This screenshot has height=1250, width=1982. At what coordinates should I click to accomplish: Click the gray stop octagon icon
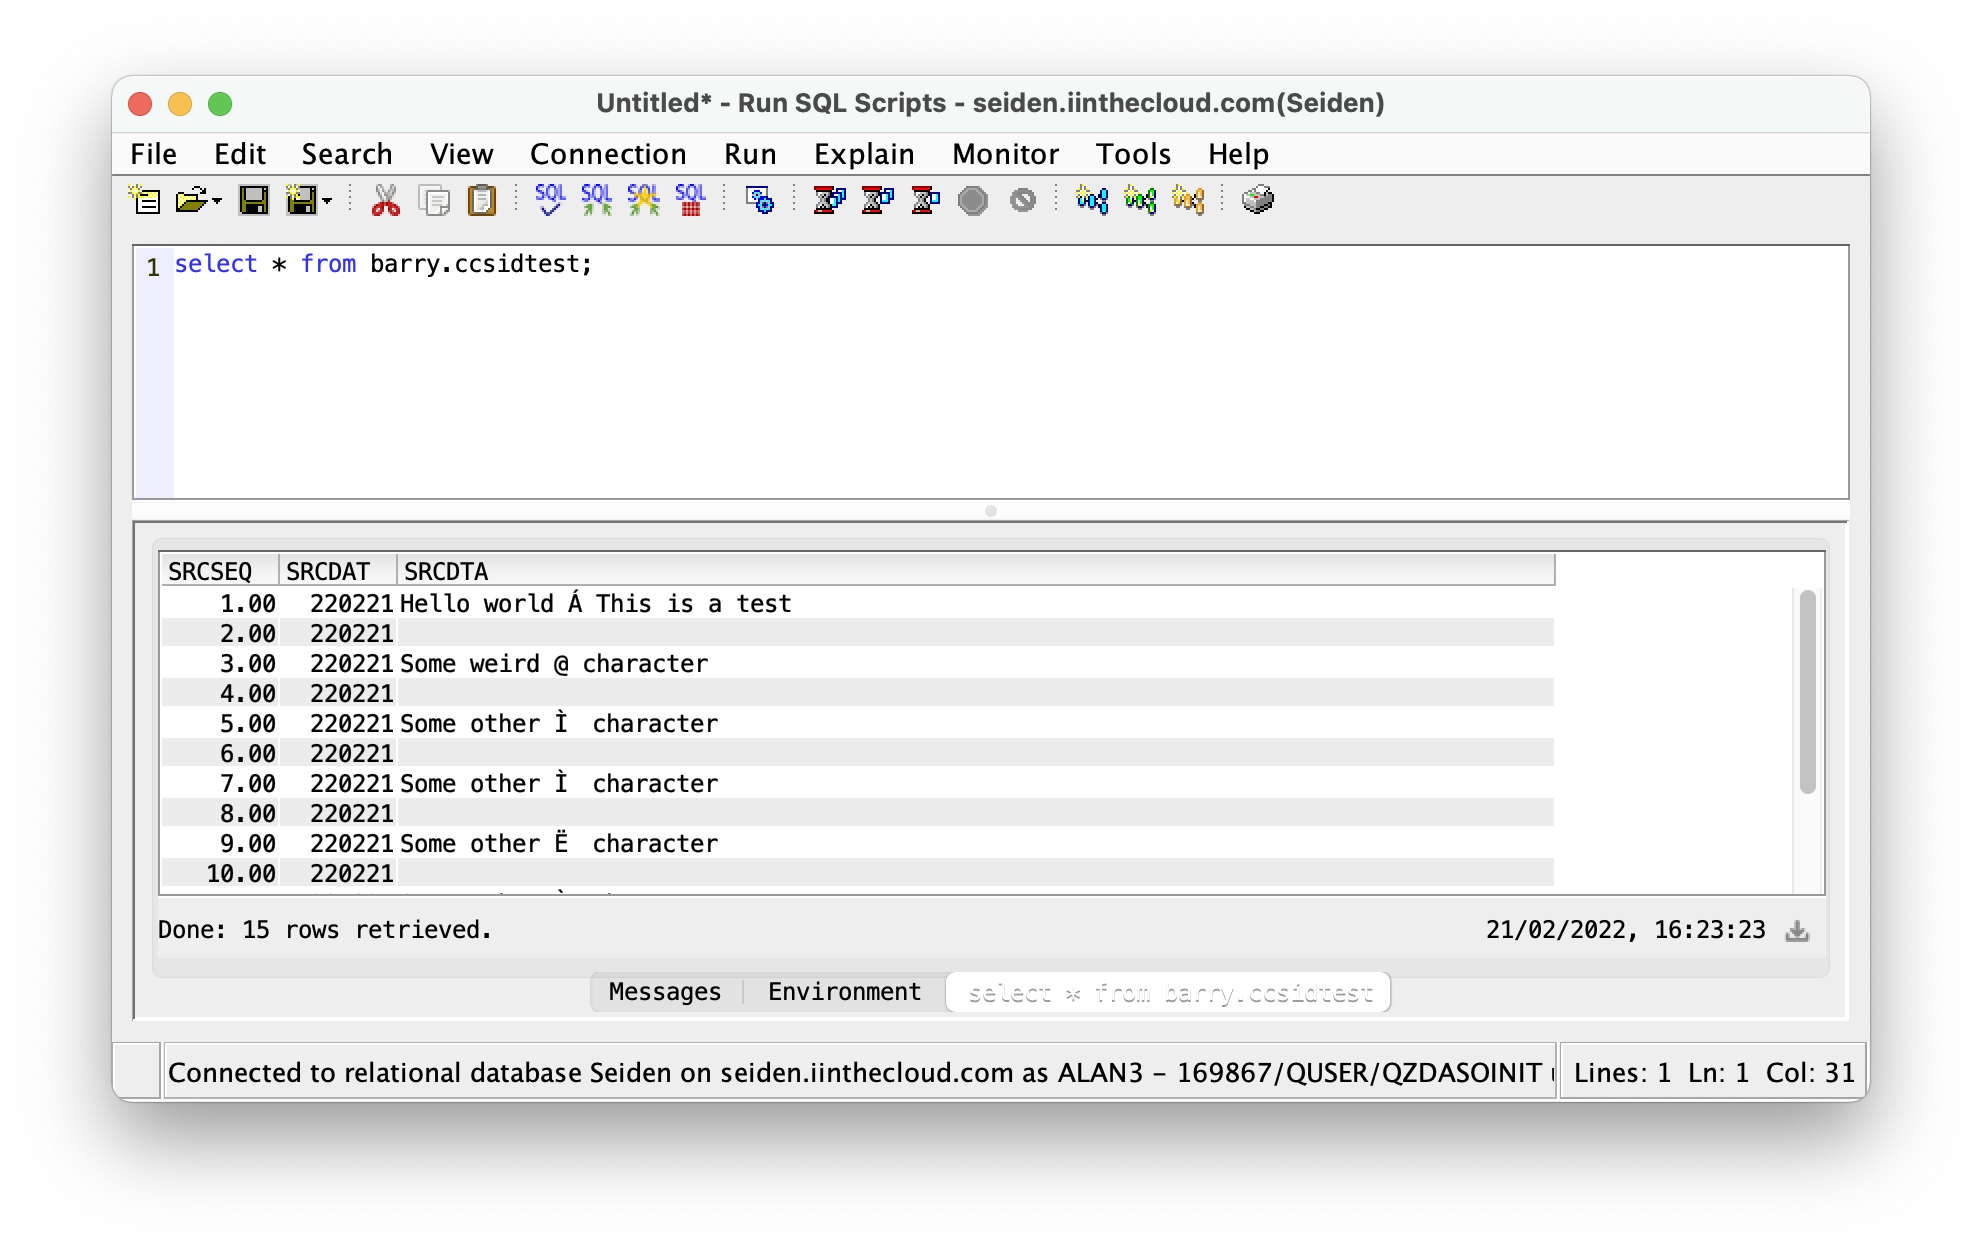click(972, 200)
